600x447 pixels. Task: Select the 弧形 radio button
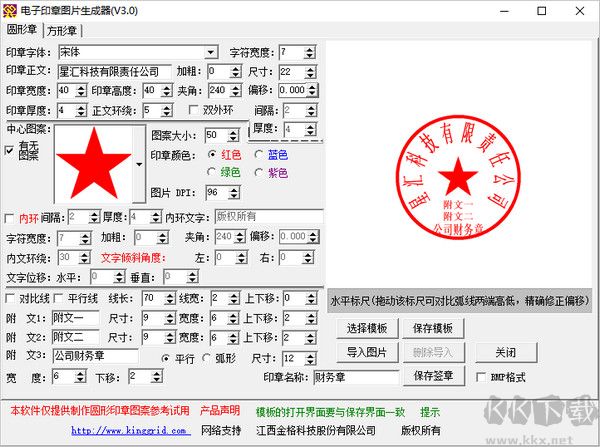207,357
